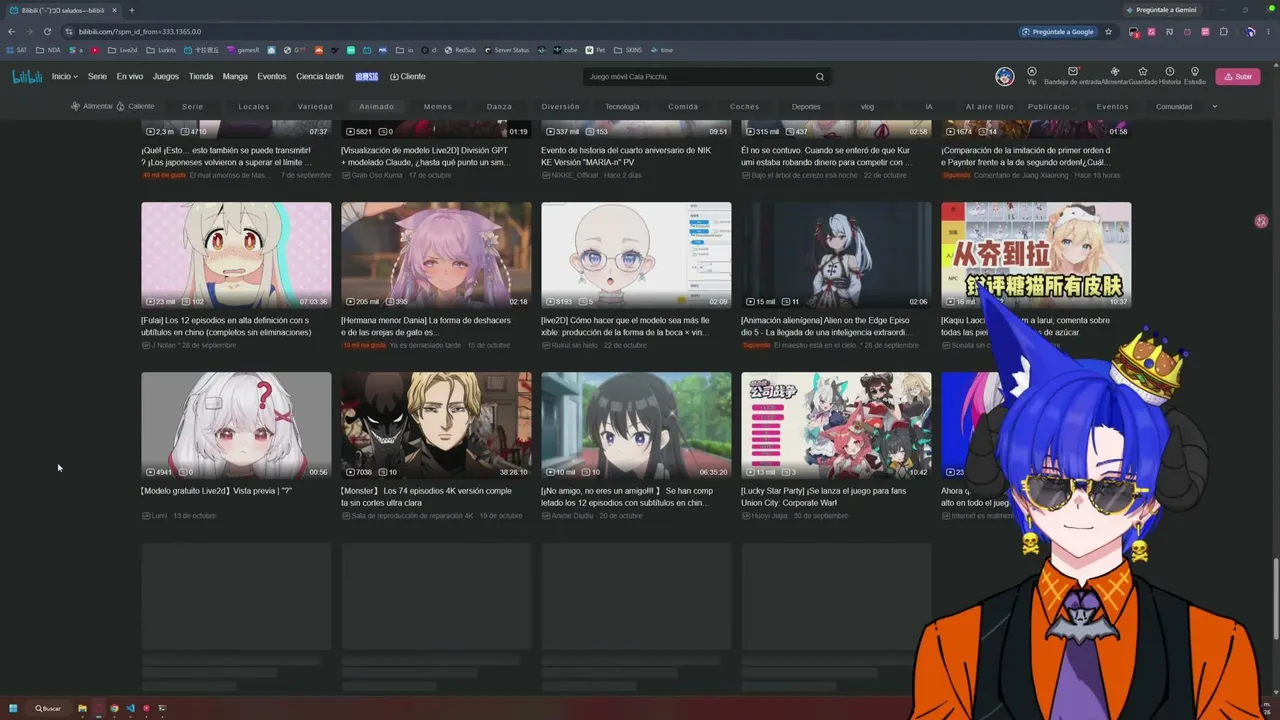Click the browser address bar URL
Screen dimensions: 1280x720
[x=140, y=32]
